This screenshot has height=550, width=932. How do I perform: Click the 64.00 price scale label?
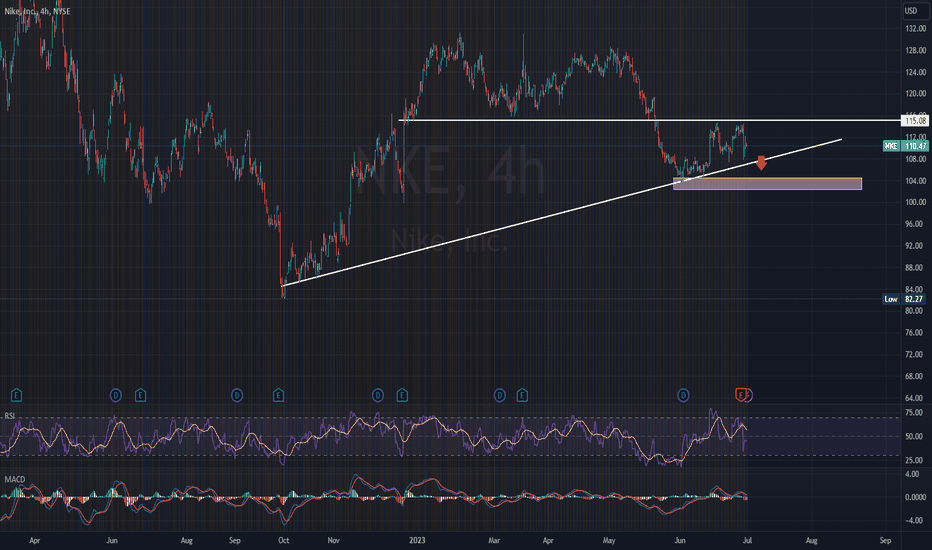(x=916, y=398)
